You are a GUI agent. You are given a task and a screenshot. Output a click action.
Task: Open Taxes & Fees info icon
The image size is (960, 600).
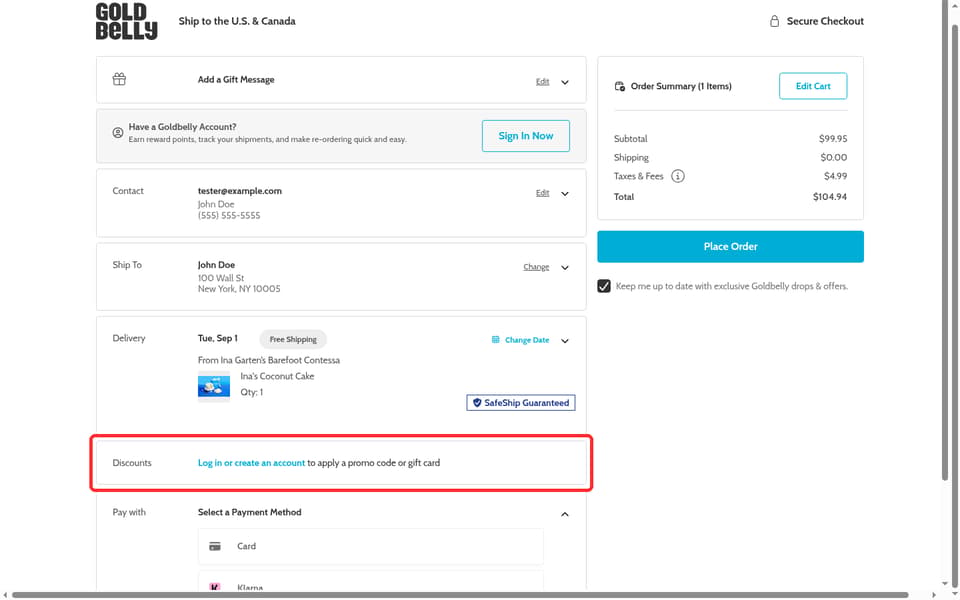678,176
